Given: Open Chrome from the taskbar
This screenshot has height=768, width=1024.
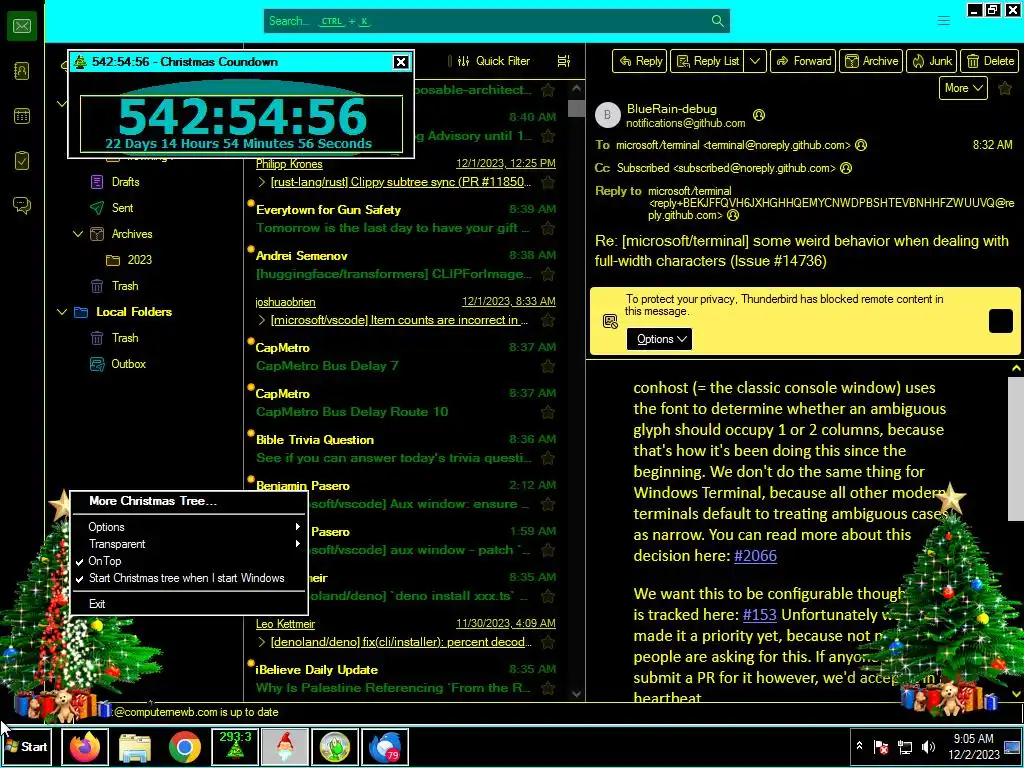Looking at the screenshot, I should 185,747.
